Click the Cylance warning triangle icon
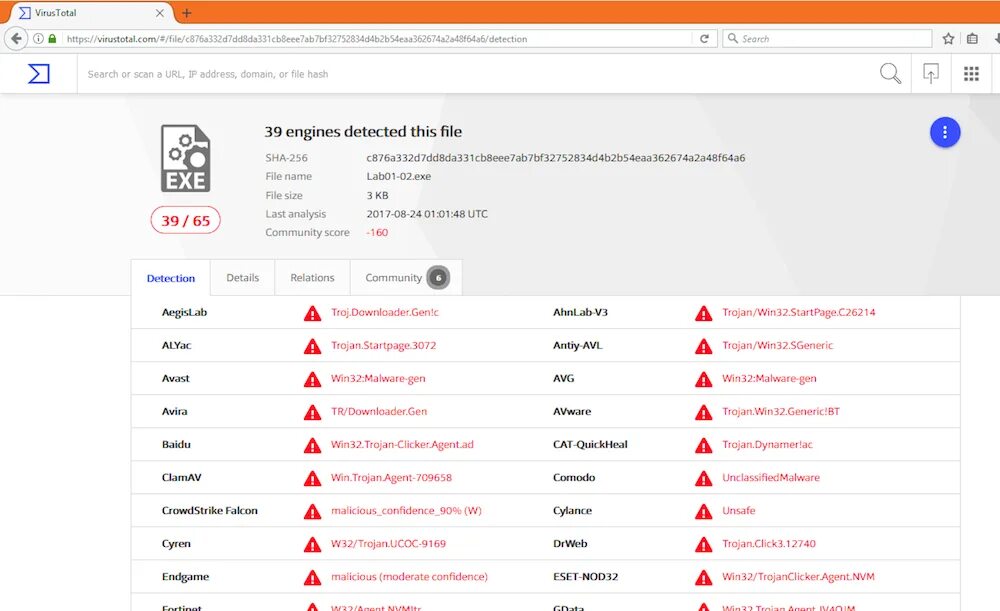The height and width of the screenshot is (611, 1000). (703, 512)
